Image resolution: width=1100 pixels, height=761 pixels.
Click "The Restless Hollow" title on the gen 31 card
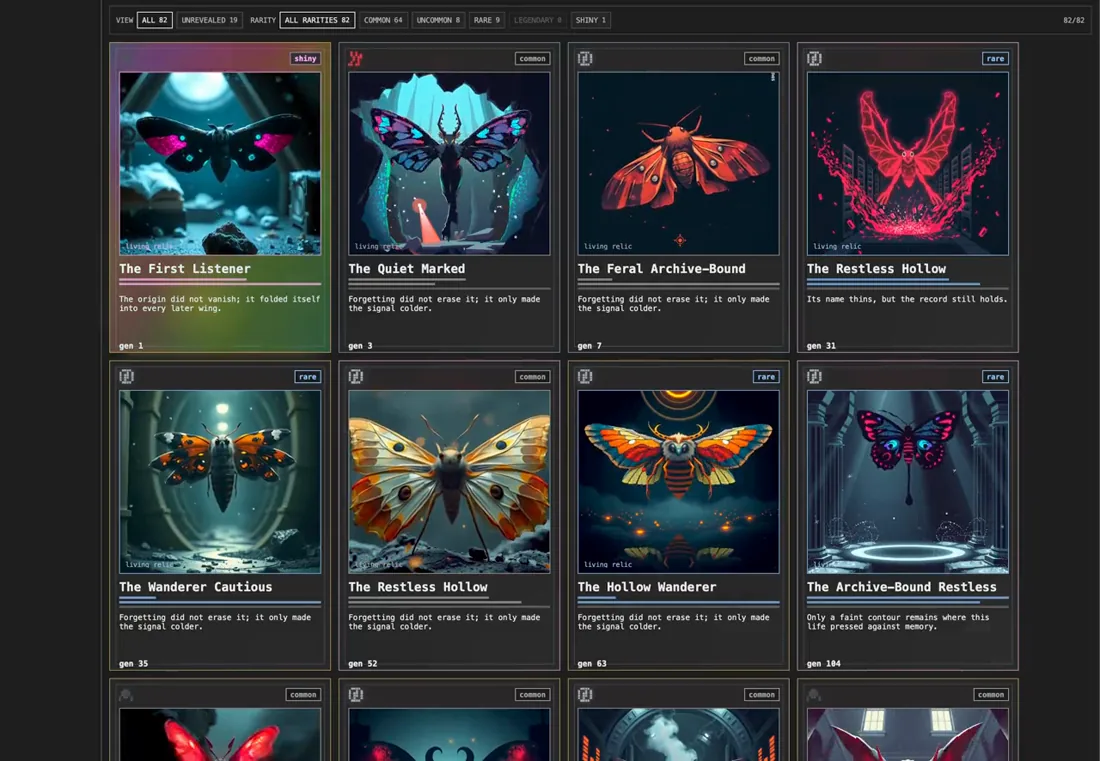coord(876,269)
